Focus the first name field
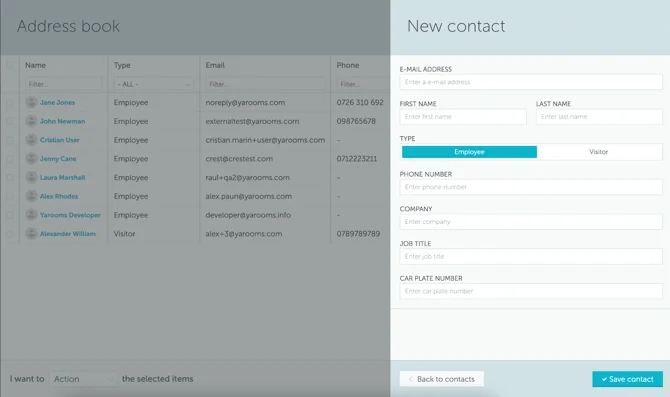Viewport: 670px width, 397px height. pyautogui.click(x=463, y=117)
